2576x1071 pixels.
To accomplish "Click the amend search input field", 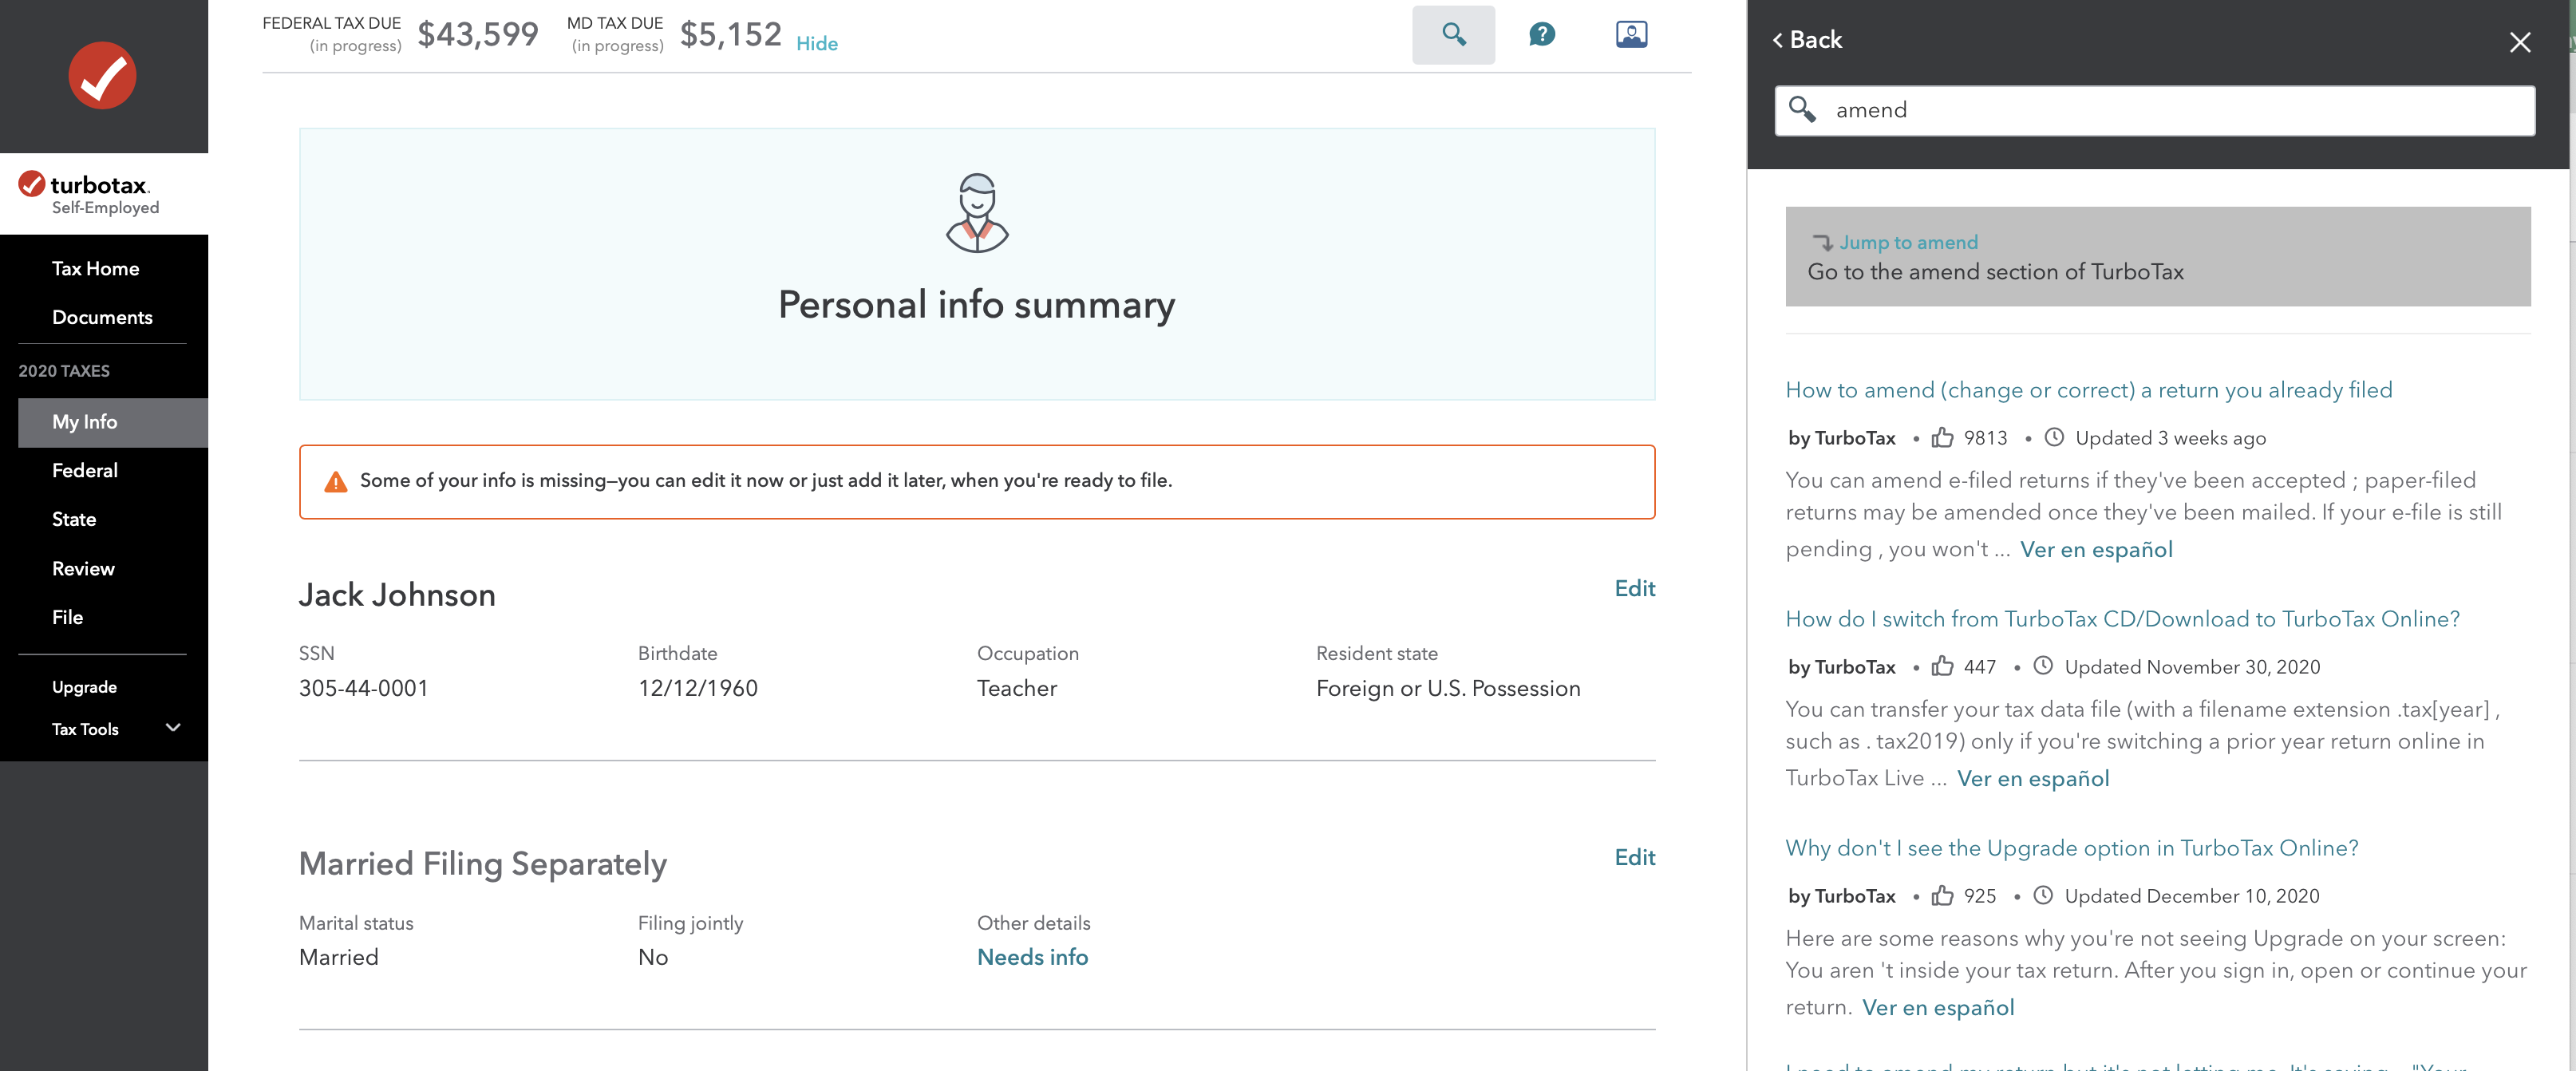I will [2170, 111].
